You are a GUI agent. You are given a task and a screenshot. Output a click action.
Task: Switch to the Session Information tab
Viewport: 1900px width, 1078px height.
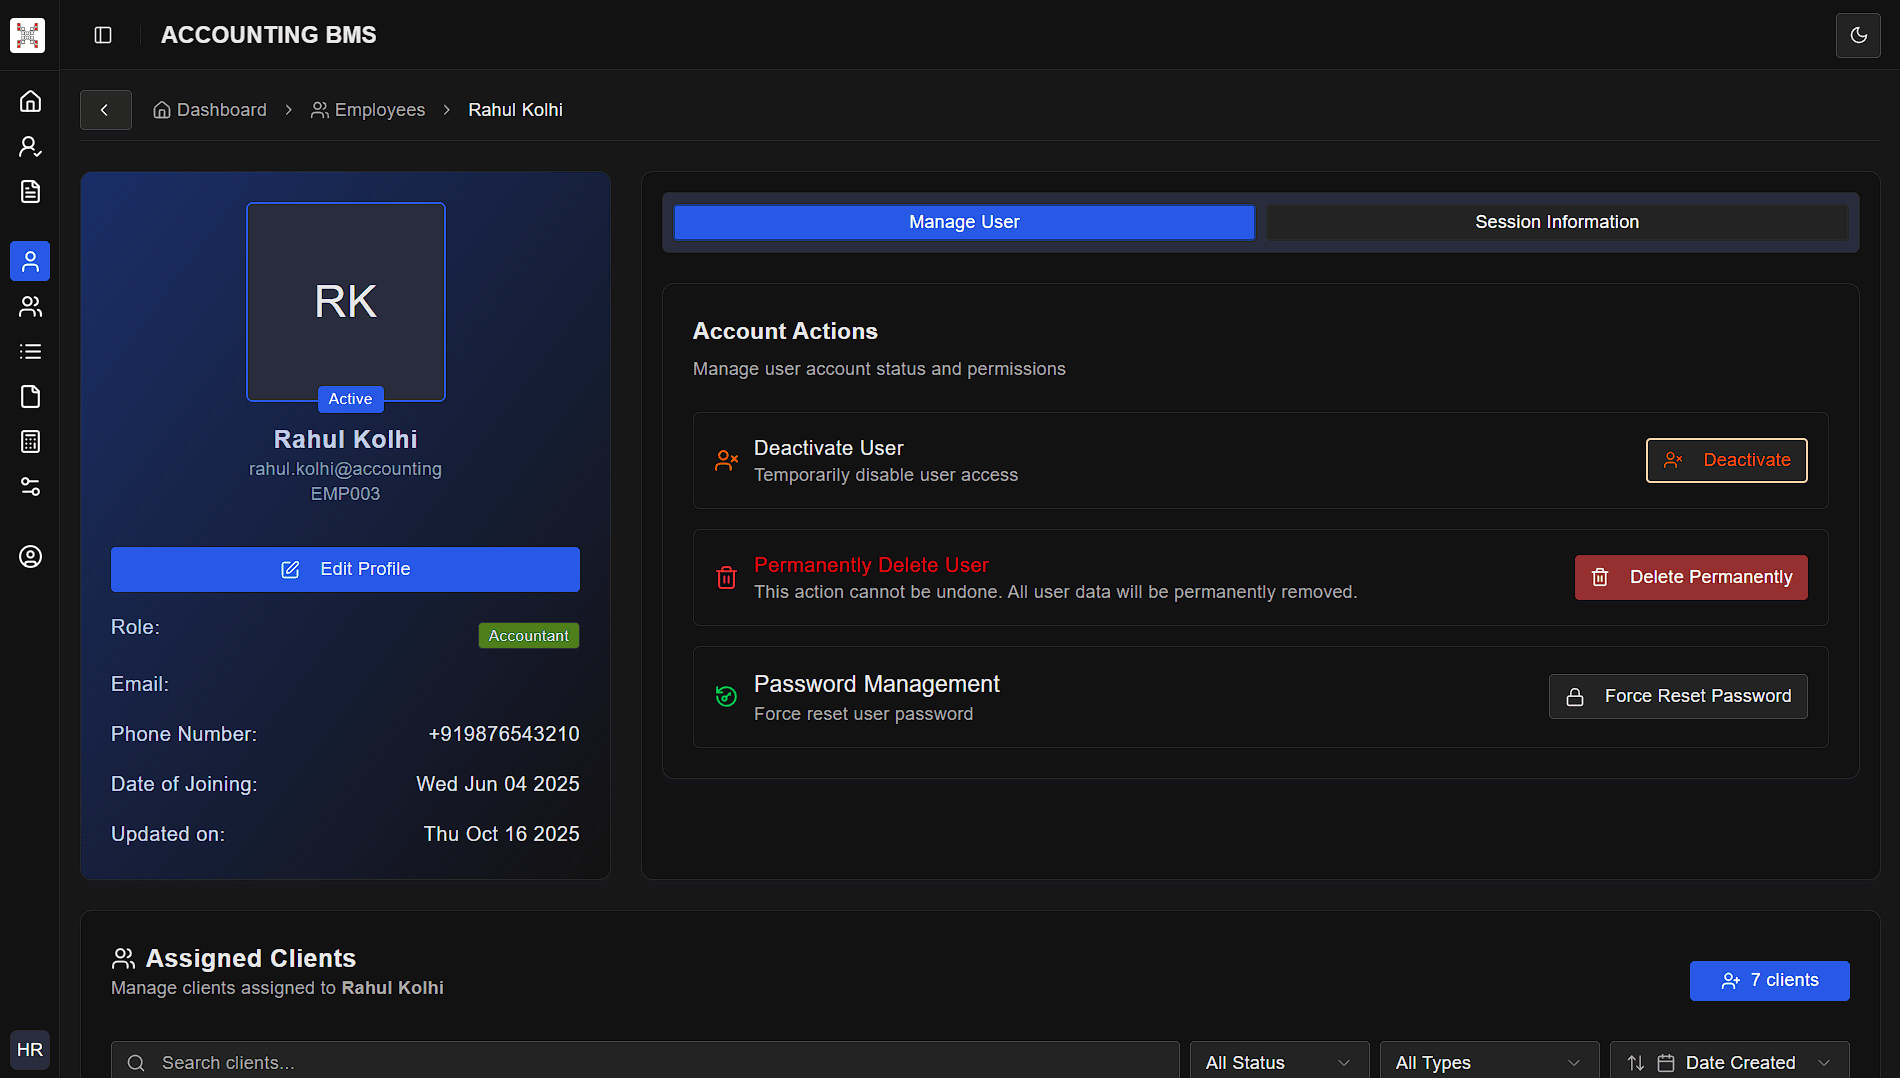click(x=1556, y=222)
